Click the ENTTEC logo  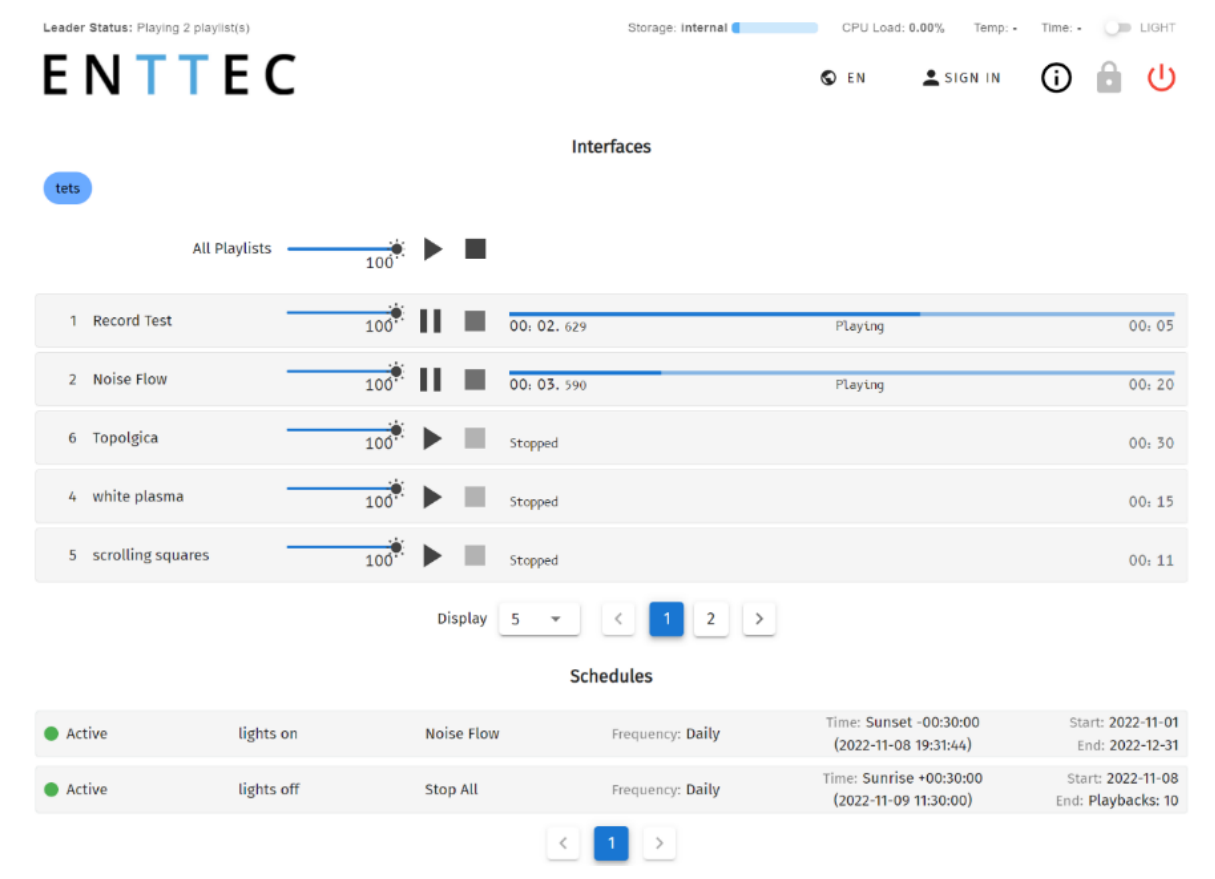coord(169,75)
